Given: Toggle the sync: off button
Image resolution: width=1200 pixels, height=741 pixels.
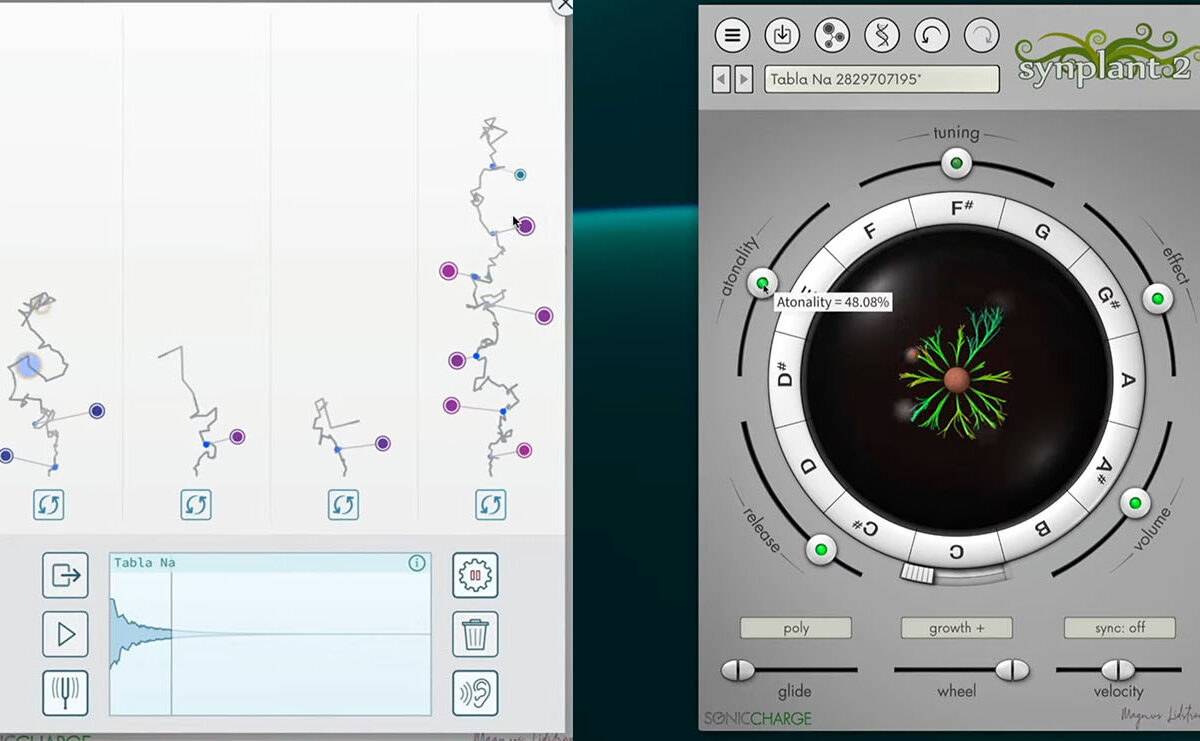Looking at the screenshot, I should (x=1119, y=628).
